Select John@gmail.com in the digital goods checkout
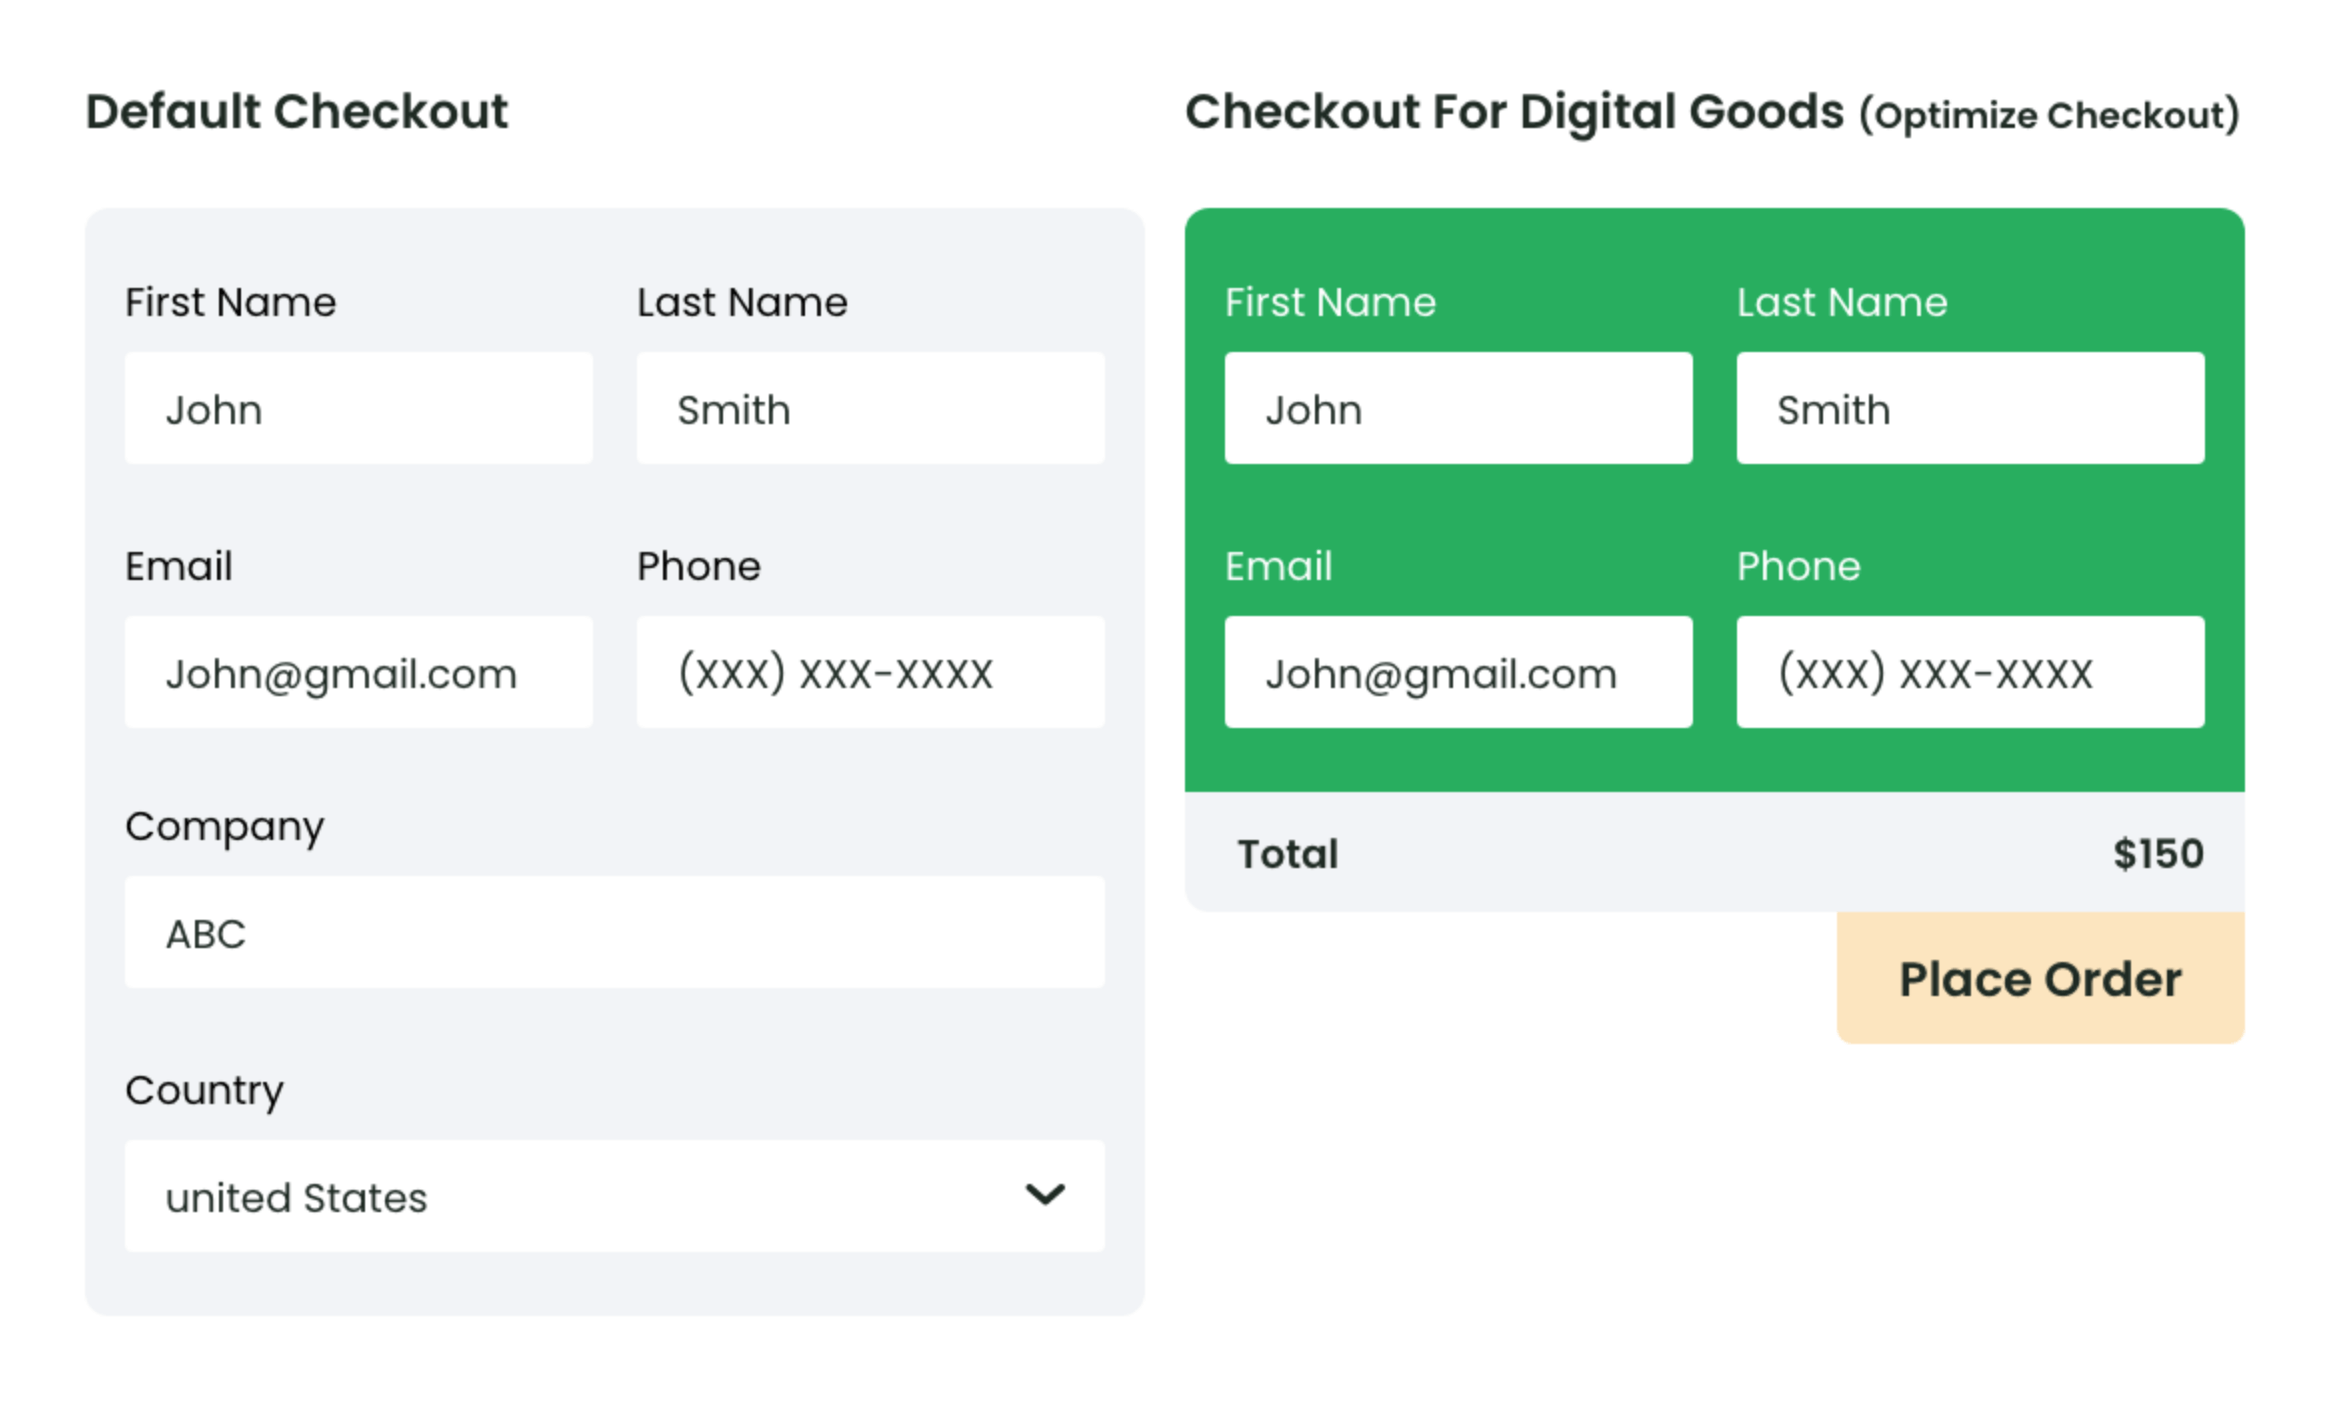The height and width of the screenshot is (1410, 2330). (x=1458, y=672)
